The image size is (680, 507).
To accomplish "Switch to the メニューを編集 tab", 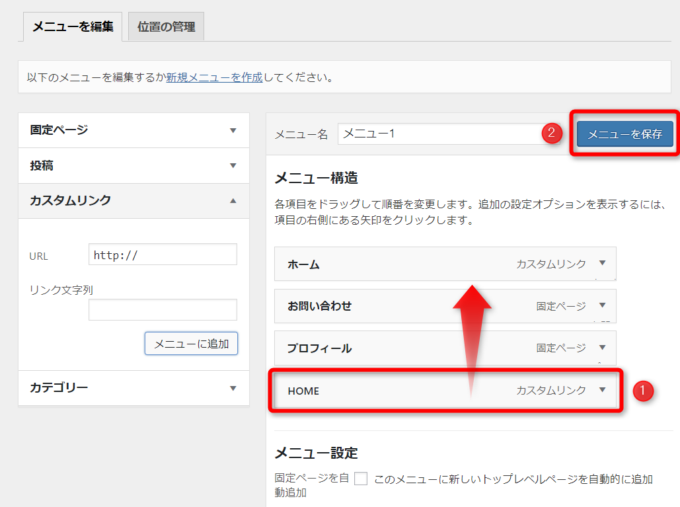I will 72,26.
